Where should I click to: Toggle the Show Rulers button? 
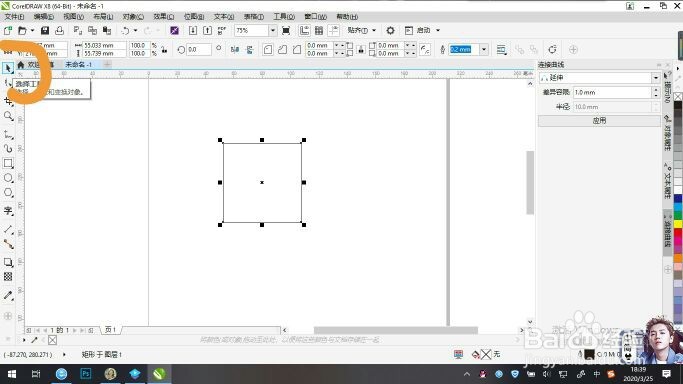304,30
